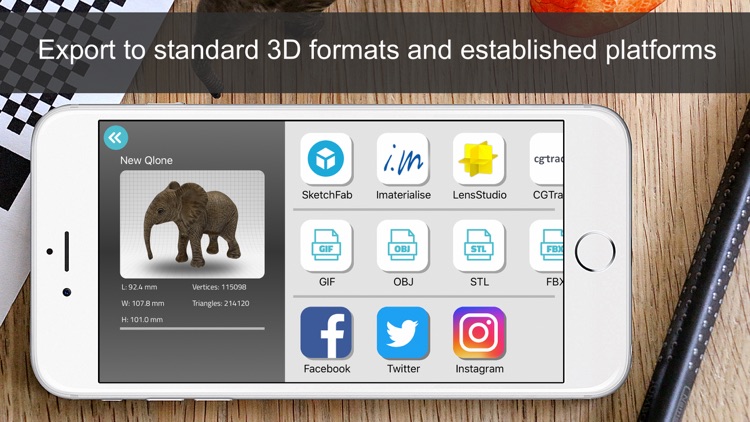This screenshot has height=422, width=750.
Task: Tap the New Qlone model title
Action: pos(147,160)
